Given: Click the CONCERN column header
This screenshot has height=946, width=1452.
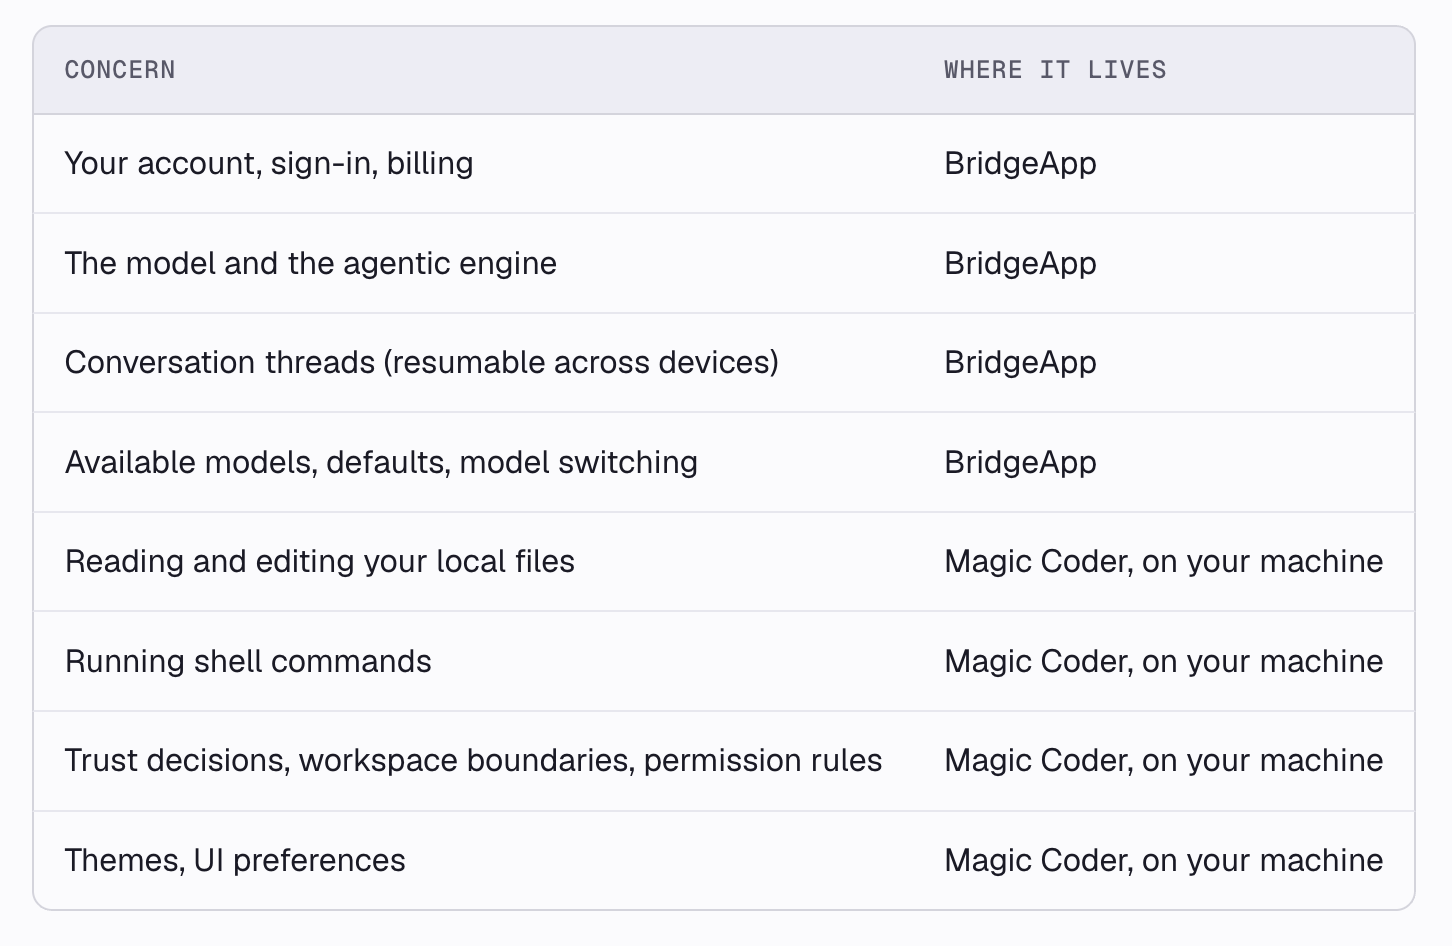Looking at the screenshot, I should [x=120, y=70].
